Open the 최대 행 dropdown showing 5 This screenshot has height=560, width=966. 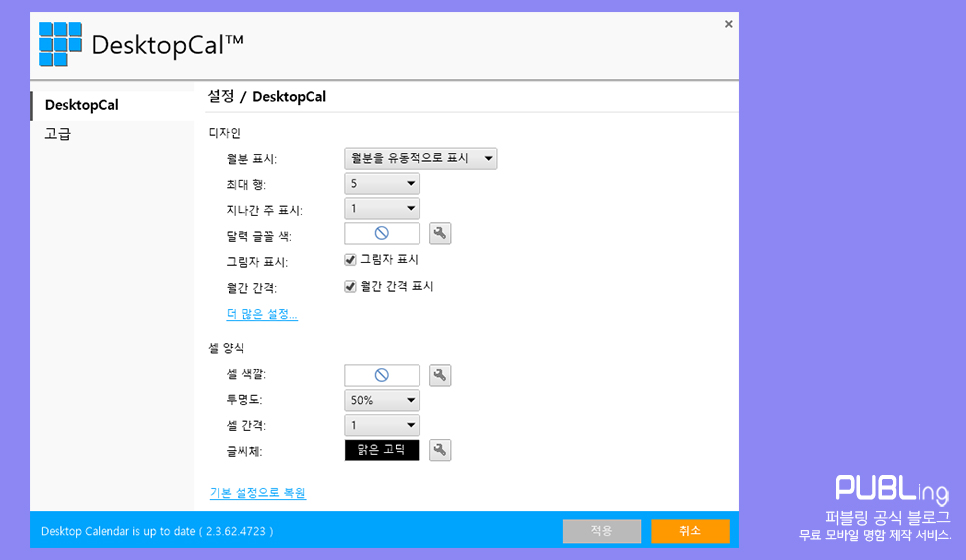click(x=382, y=184)
